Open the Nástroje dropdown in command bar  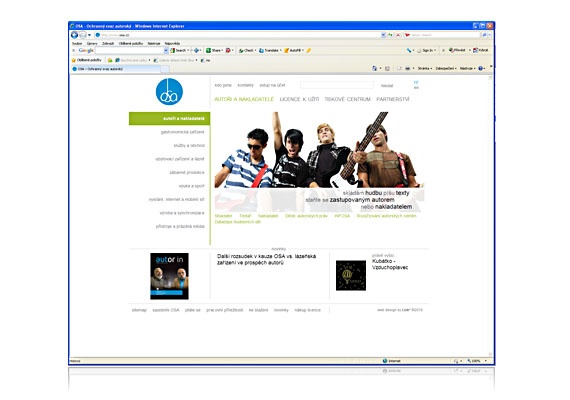point(467,68)
